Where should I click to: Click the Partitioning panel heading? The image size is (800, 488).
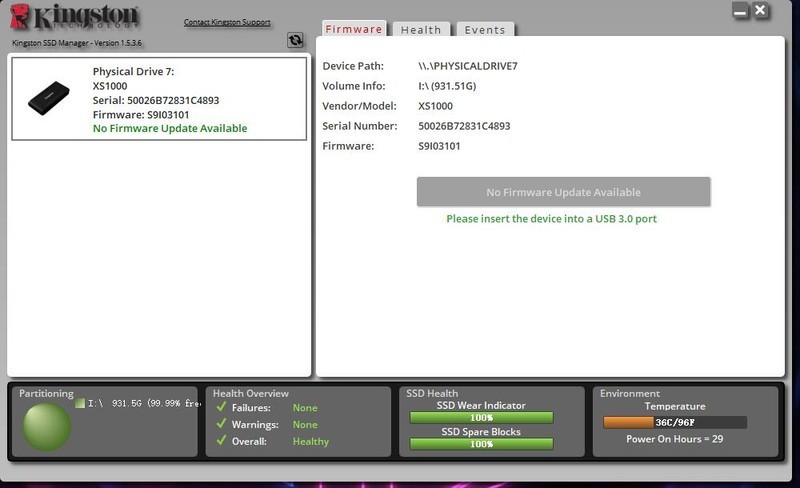coord(46,393)
